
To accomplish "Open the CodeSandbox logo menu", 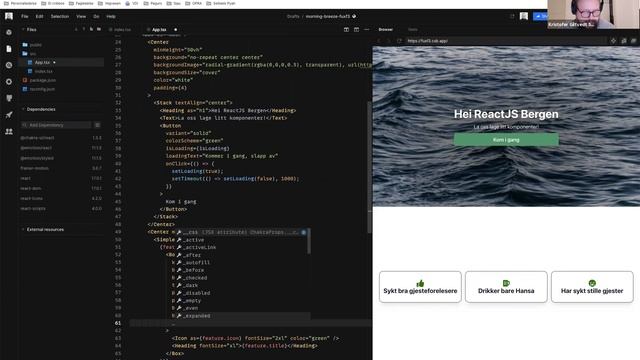I will point(9,16).
